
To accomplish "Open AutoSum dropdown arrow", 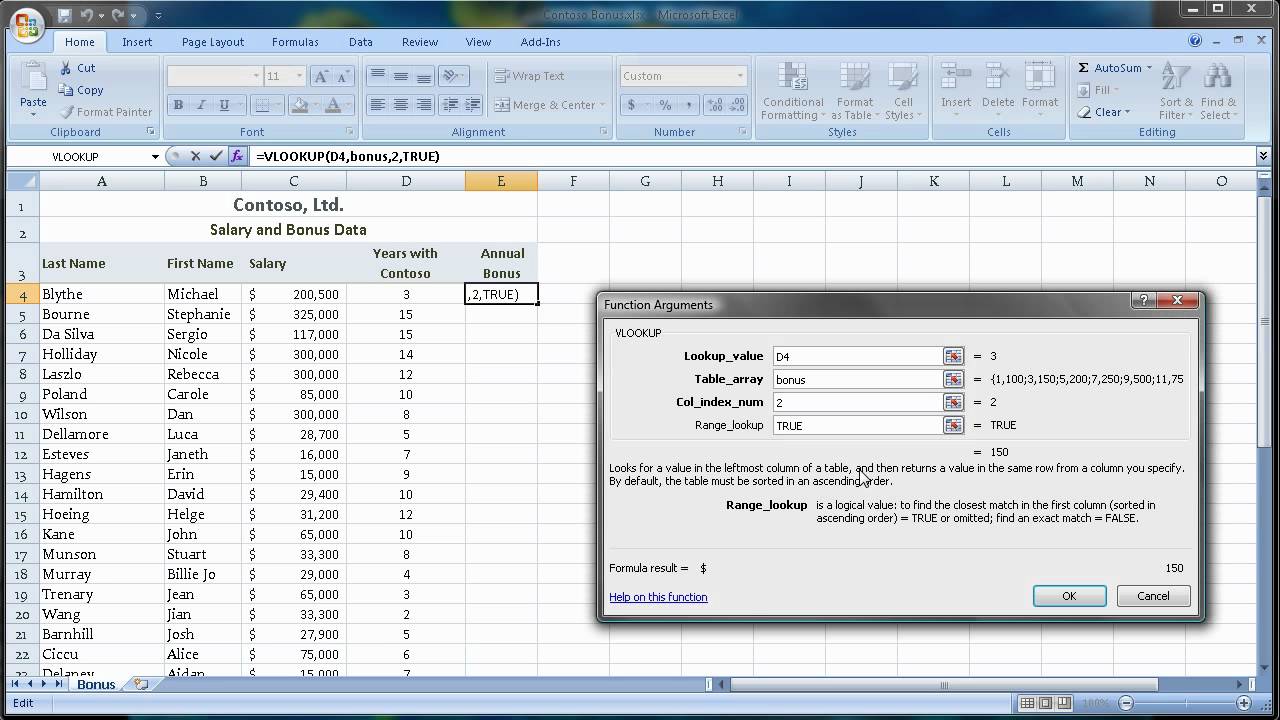I will coord(1149,68).
